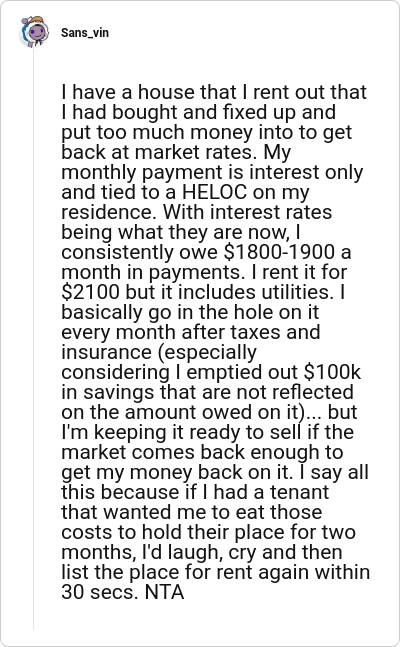Collapse the comment via vertical thread line
This screenshot has height=647, width=400.
33,338
